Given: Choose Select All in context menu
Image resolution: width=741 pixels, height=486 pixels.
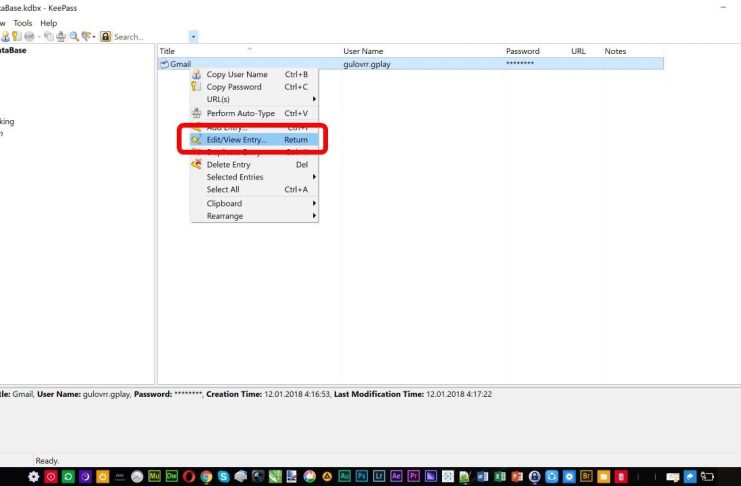Looking at the screenshot, I should pos(254,189).
